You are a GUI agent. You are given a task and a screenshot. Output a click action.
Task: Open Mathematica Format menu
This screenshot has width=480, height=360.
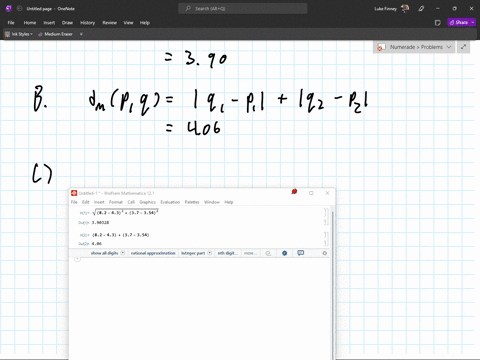pos(116,202)
